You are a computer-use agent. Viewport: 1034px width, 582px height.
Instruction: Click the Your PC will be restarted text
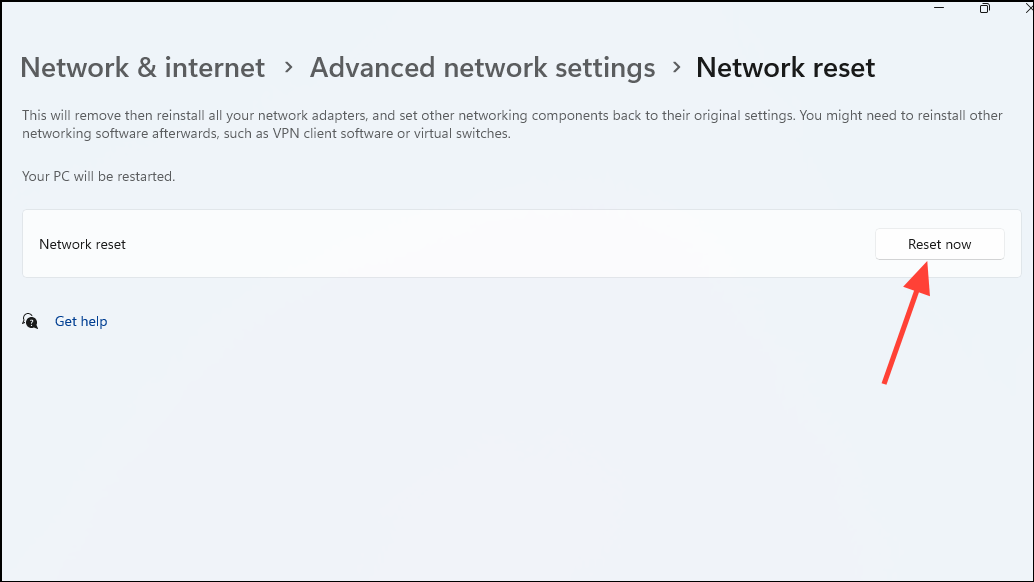(98, 176)
